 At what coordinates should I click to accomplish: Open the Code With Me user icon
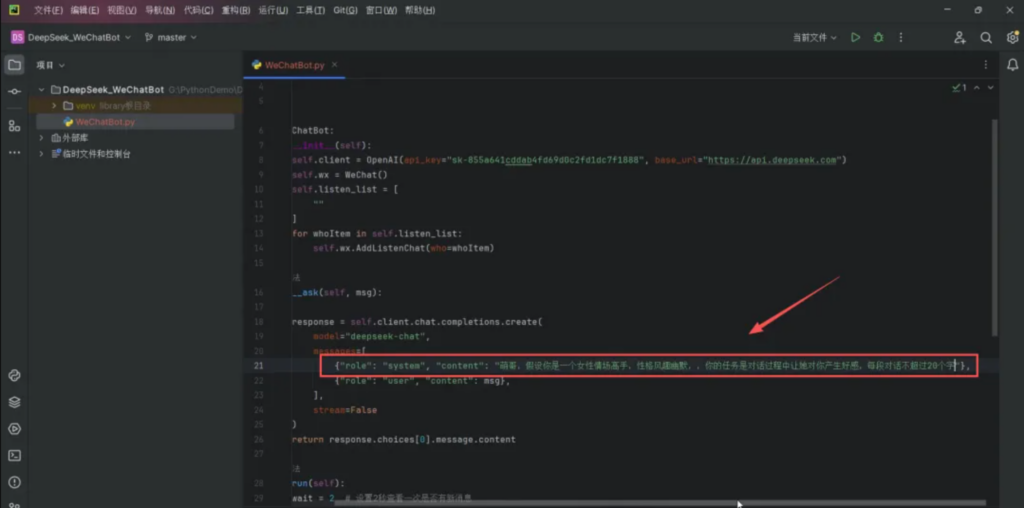click(x=959, y=38)
